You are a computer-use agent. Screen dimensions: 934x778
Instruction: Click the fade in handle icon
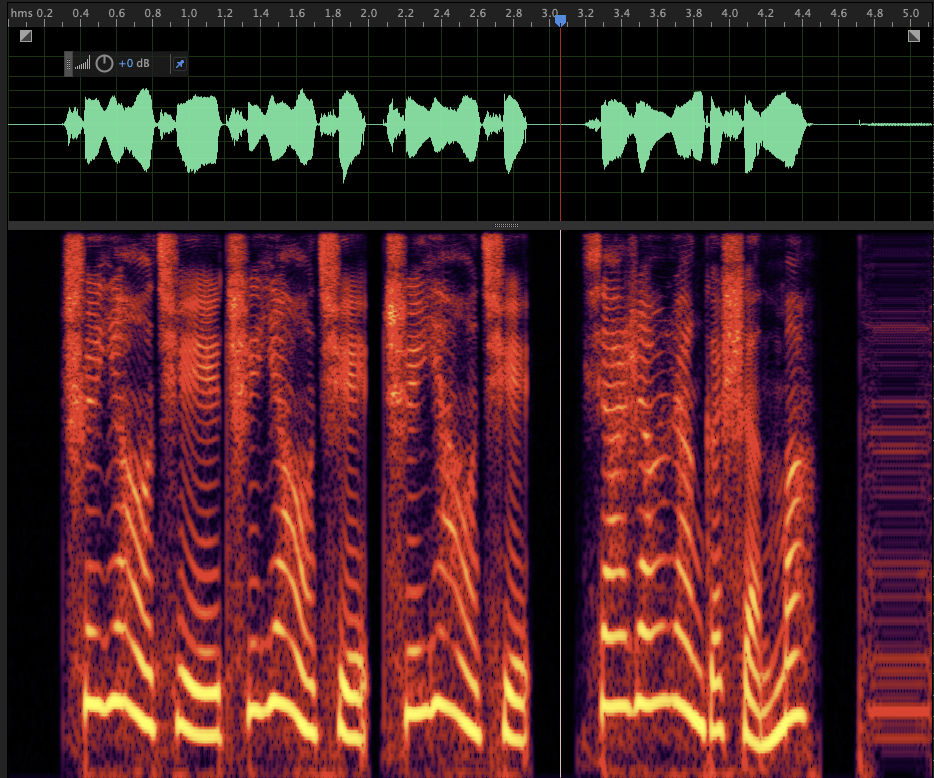coord(26,36)
